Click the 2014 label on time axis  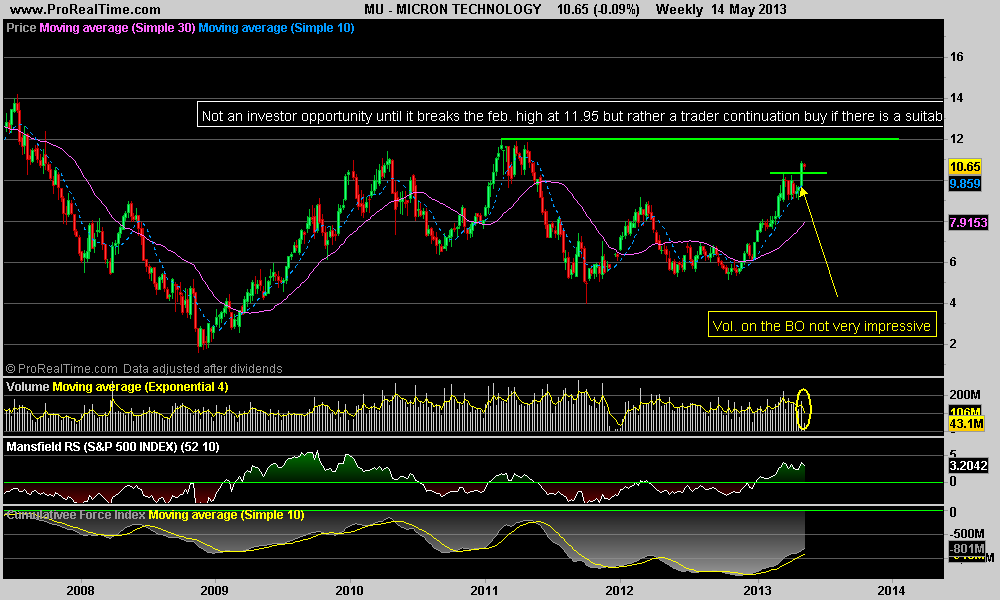click(892, 590)
